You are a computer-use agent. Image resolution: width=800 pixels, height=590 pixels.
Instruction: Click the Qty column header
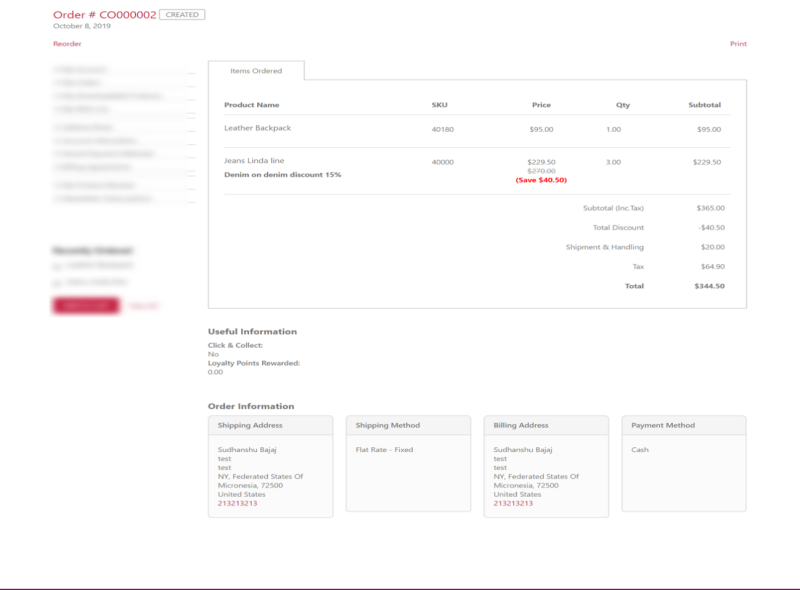tap(623, 105)
